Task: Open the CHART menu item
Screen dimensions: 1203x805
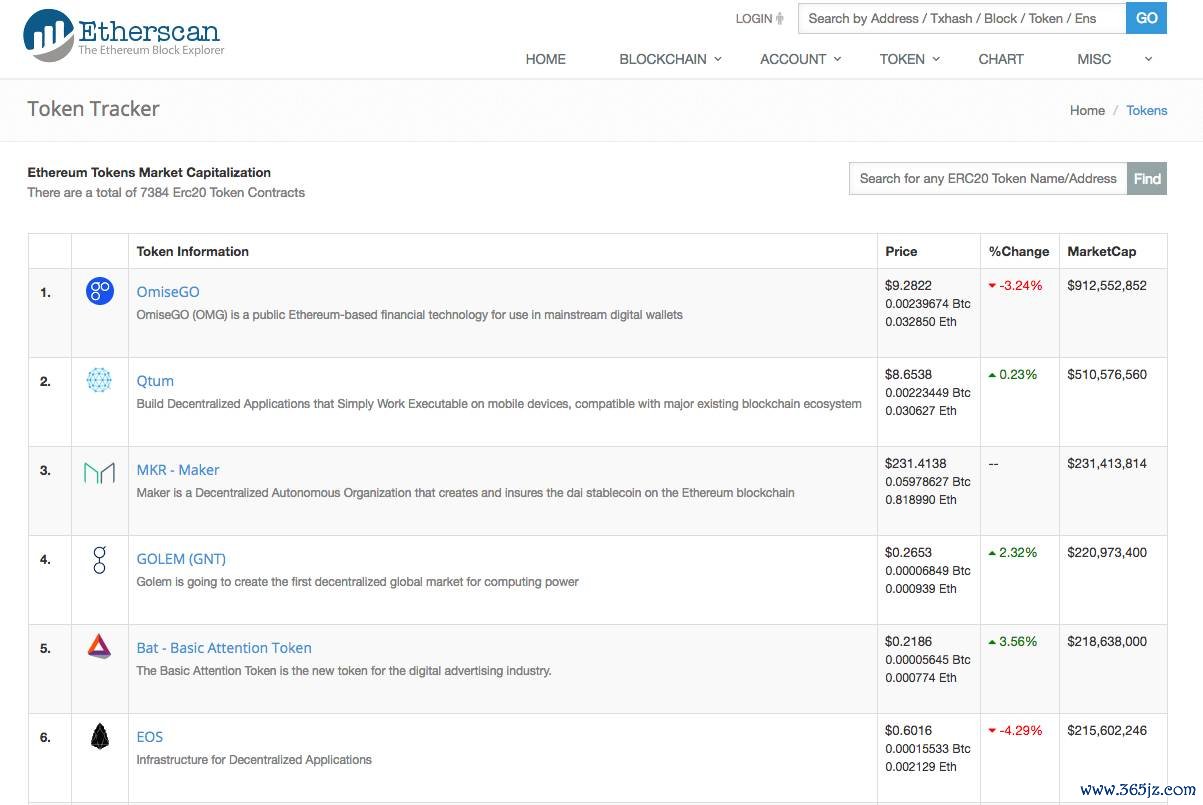Action: [1001, 59]
